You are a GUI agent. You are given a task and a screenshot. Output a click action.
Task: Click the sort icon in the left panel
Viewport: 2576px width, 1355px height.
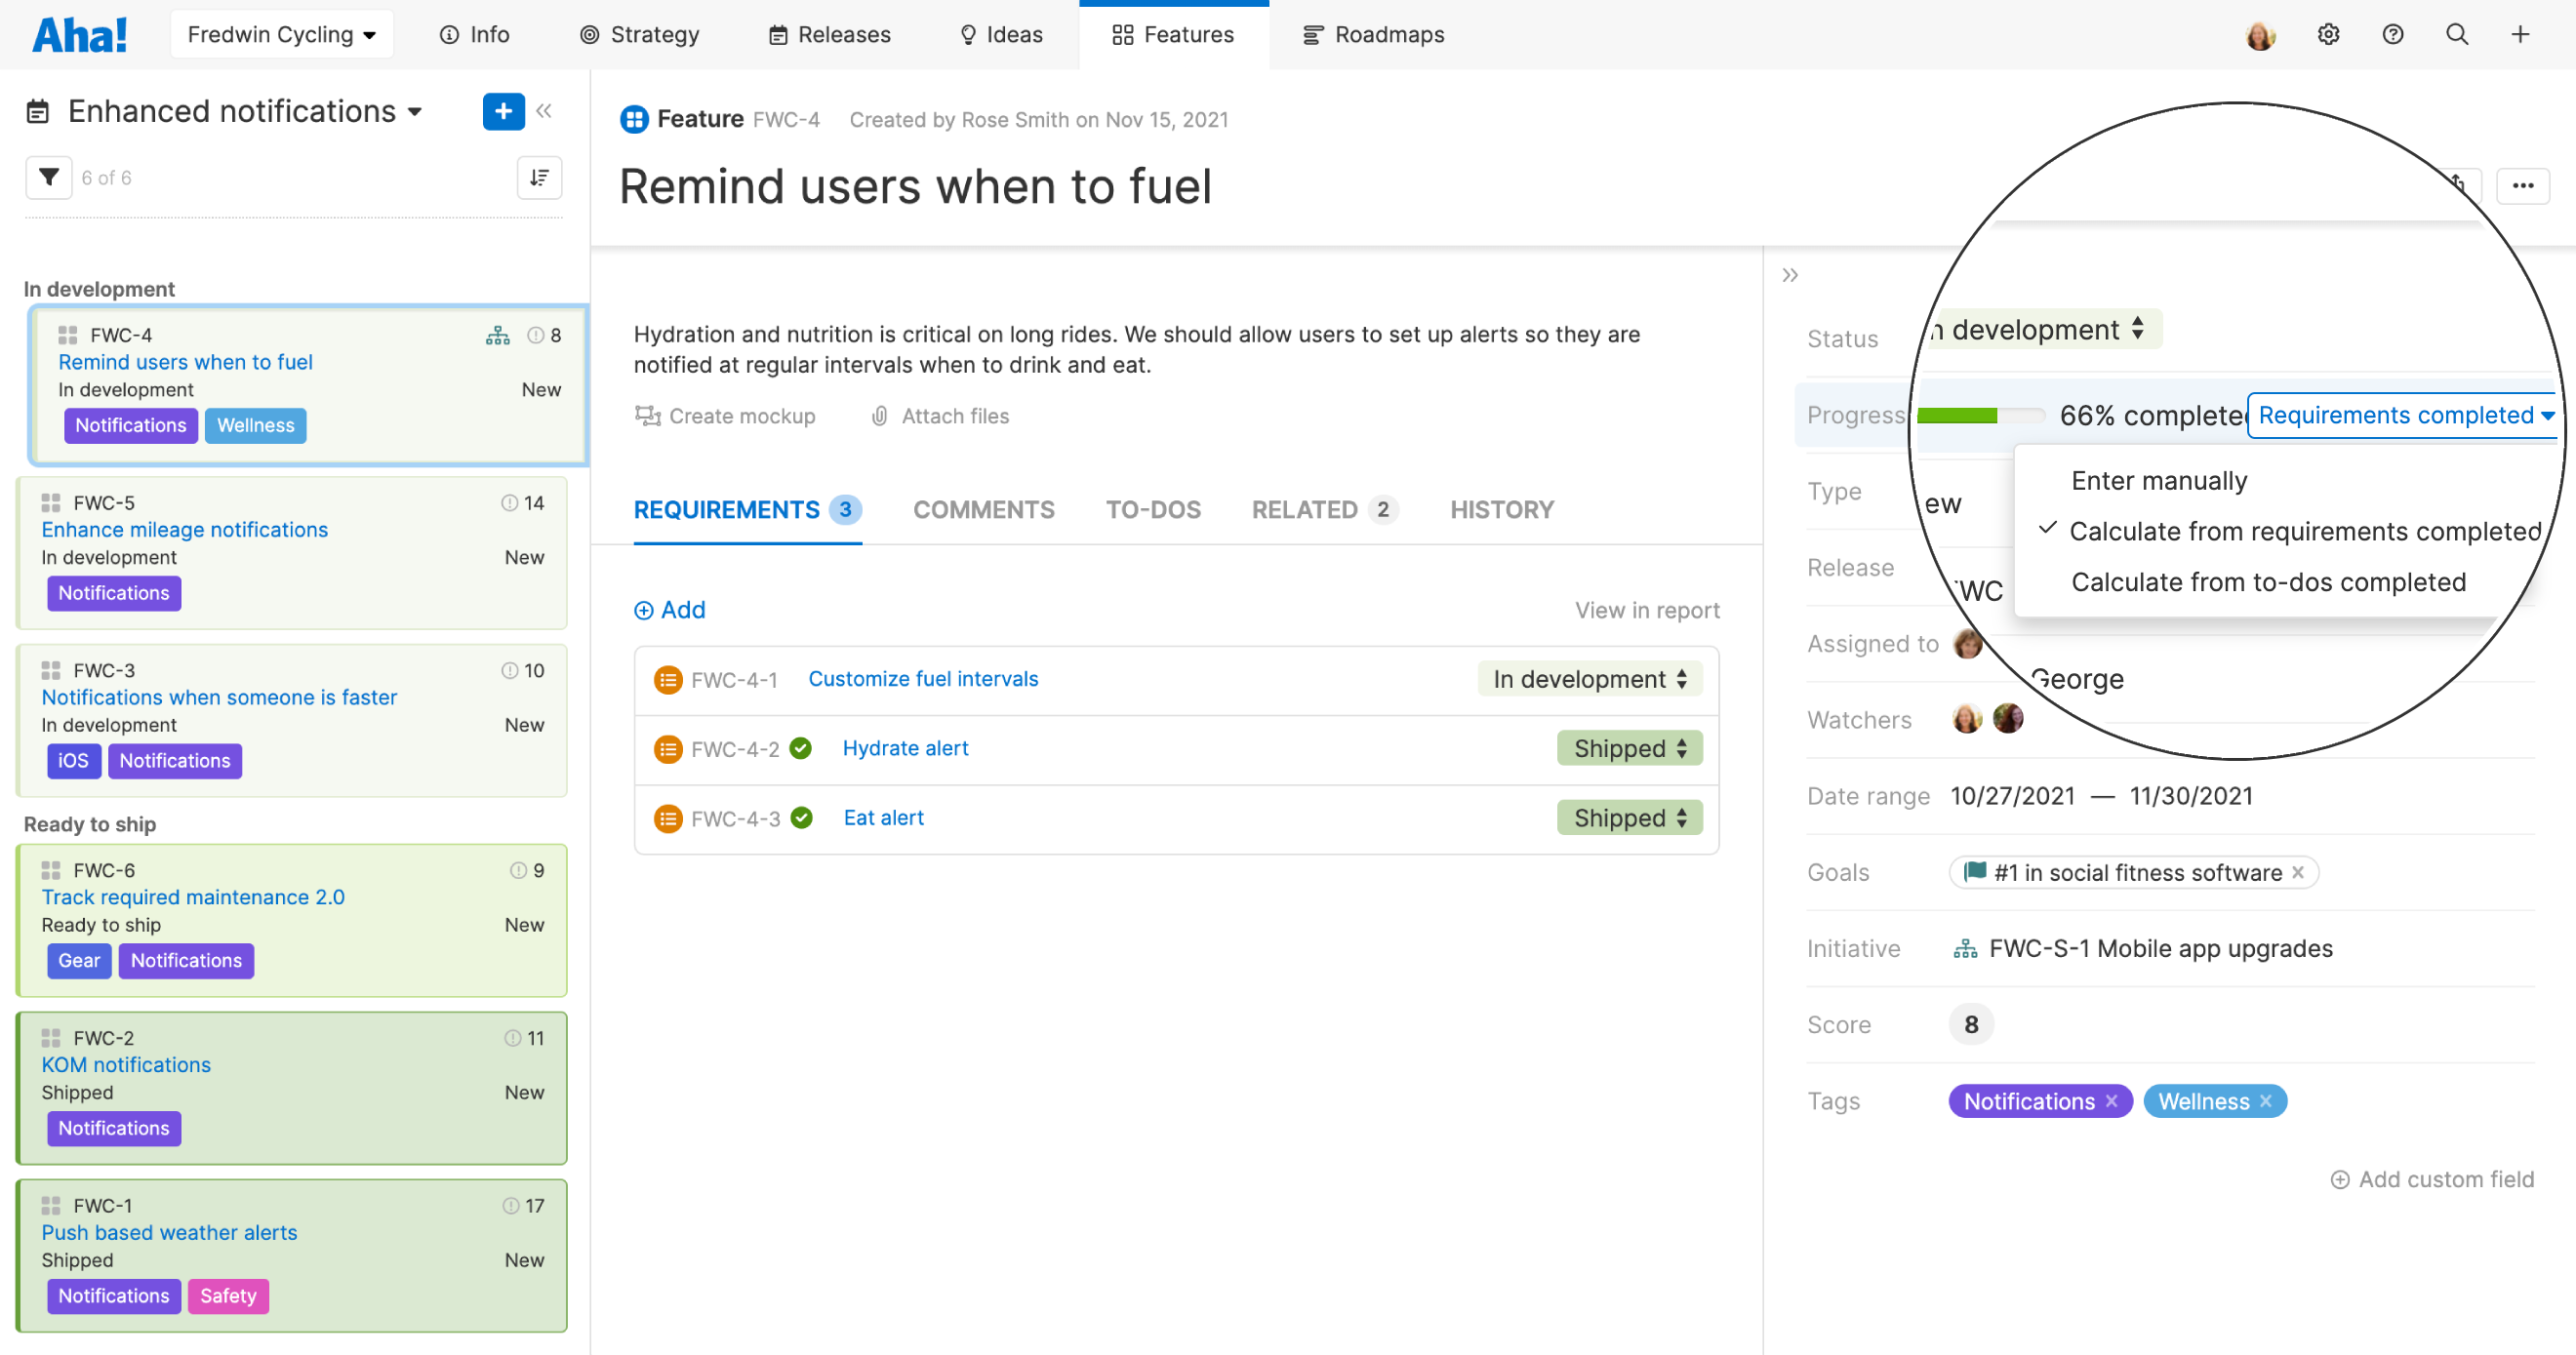click(x=539, y=177)
